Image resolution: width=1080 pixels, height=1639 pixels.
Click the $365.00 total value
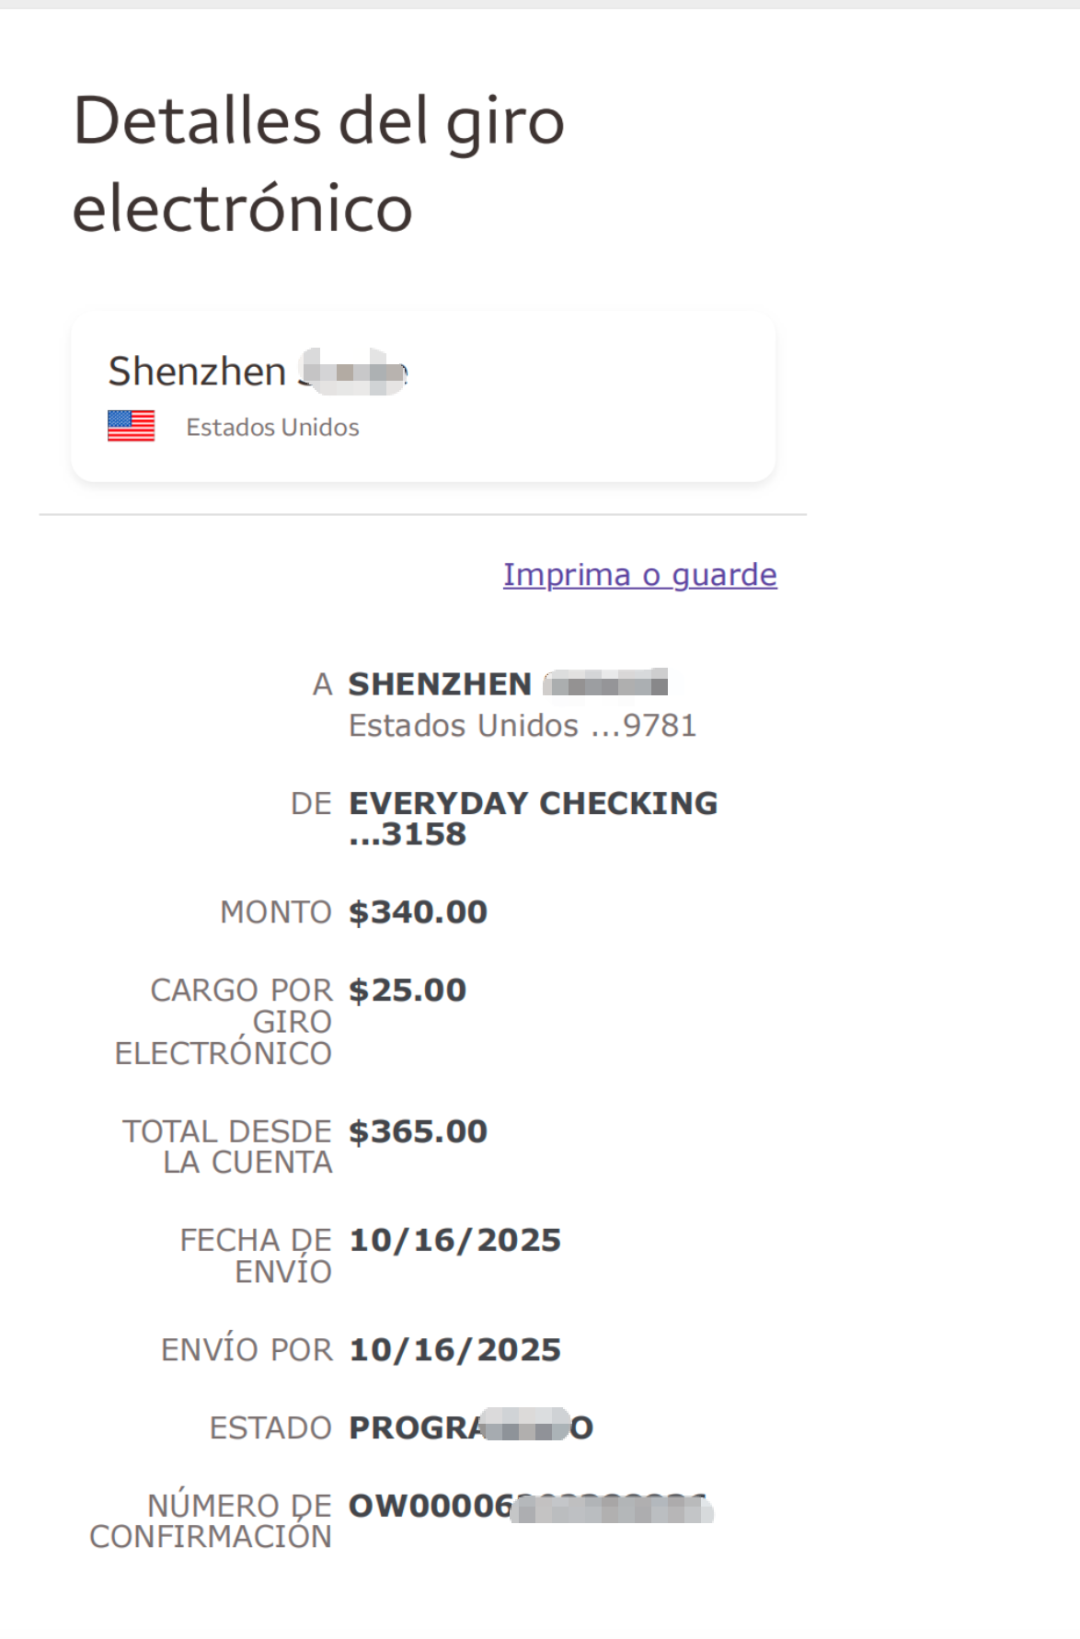pos(418,1131)
